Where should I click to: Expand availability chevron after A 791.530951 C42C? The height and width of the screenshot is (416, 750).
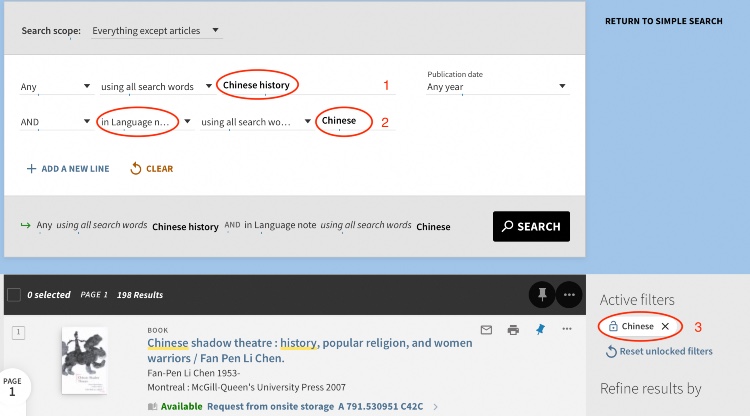pyautogui.click(x=435, y=407)
